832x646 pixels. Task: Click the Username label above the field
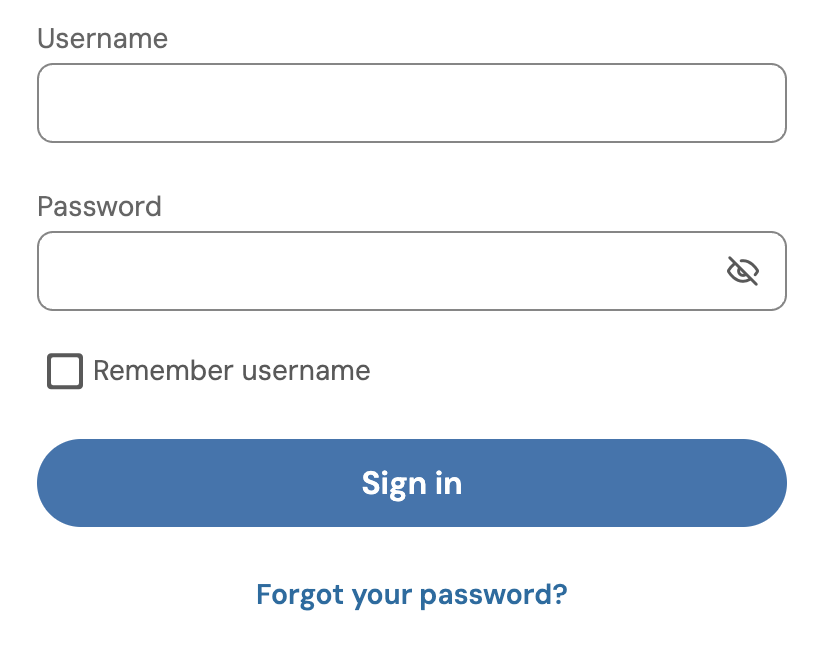click(x=102, y=39)
